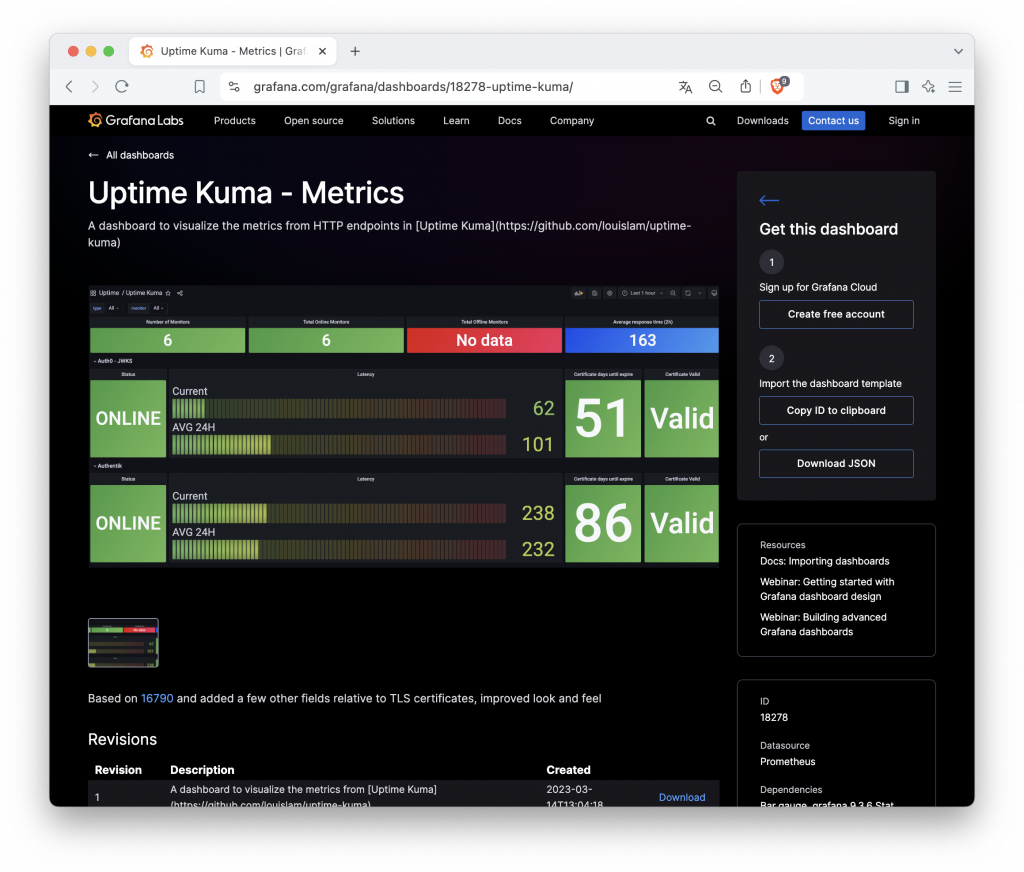This screenshot has width=1024, height=872.
Task: Click the Revisions heading
Action: (x=122, y=739)
